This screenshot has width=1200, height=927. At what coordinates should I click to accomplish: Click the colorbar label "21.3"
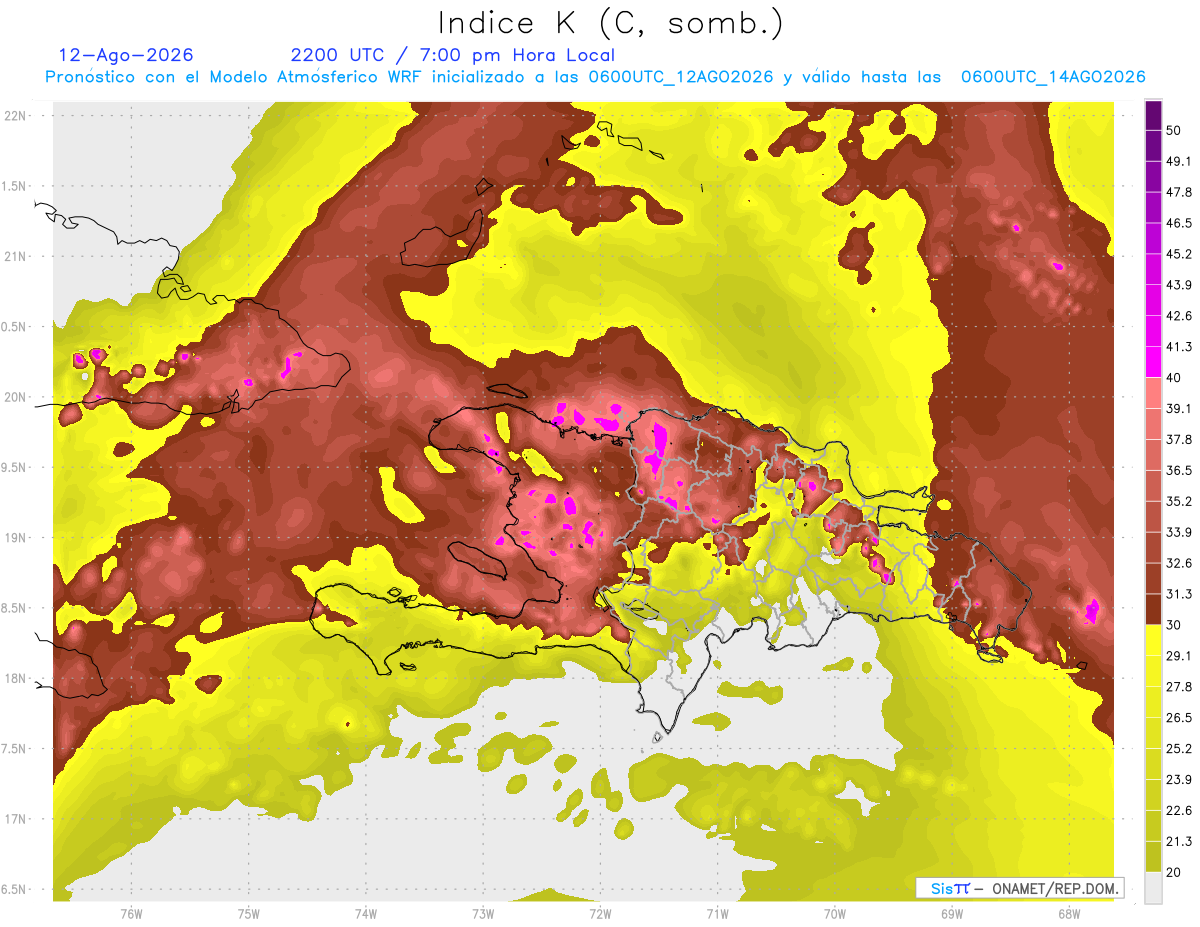1179,842
